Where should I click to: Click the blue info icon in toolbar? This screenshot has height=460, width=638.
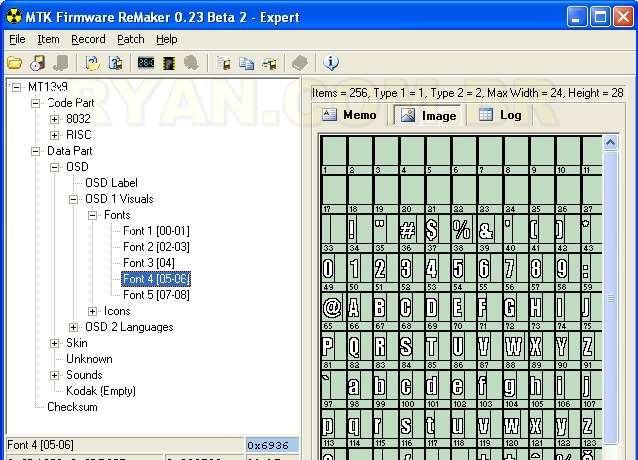click(x=331, y=63)
